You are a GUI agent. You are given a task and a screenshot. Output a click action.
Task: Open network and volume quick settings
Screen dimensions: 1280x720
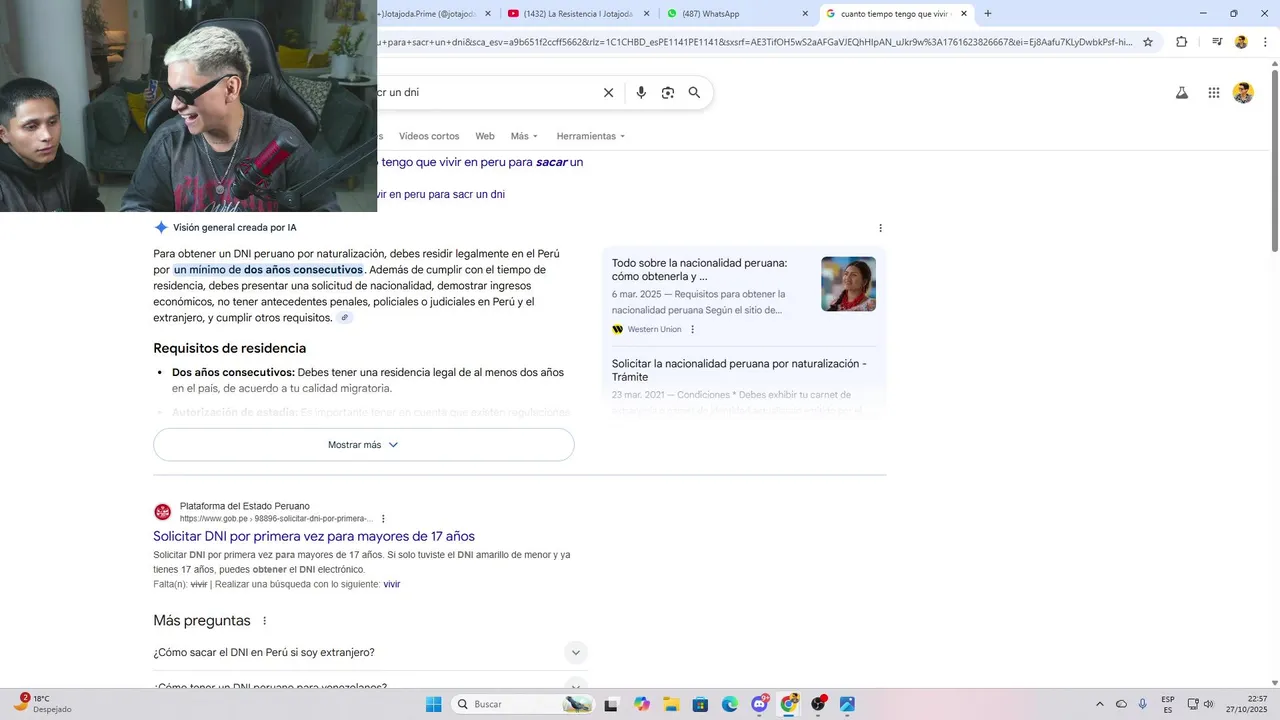pos(1200,704)
